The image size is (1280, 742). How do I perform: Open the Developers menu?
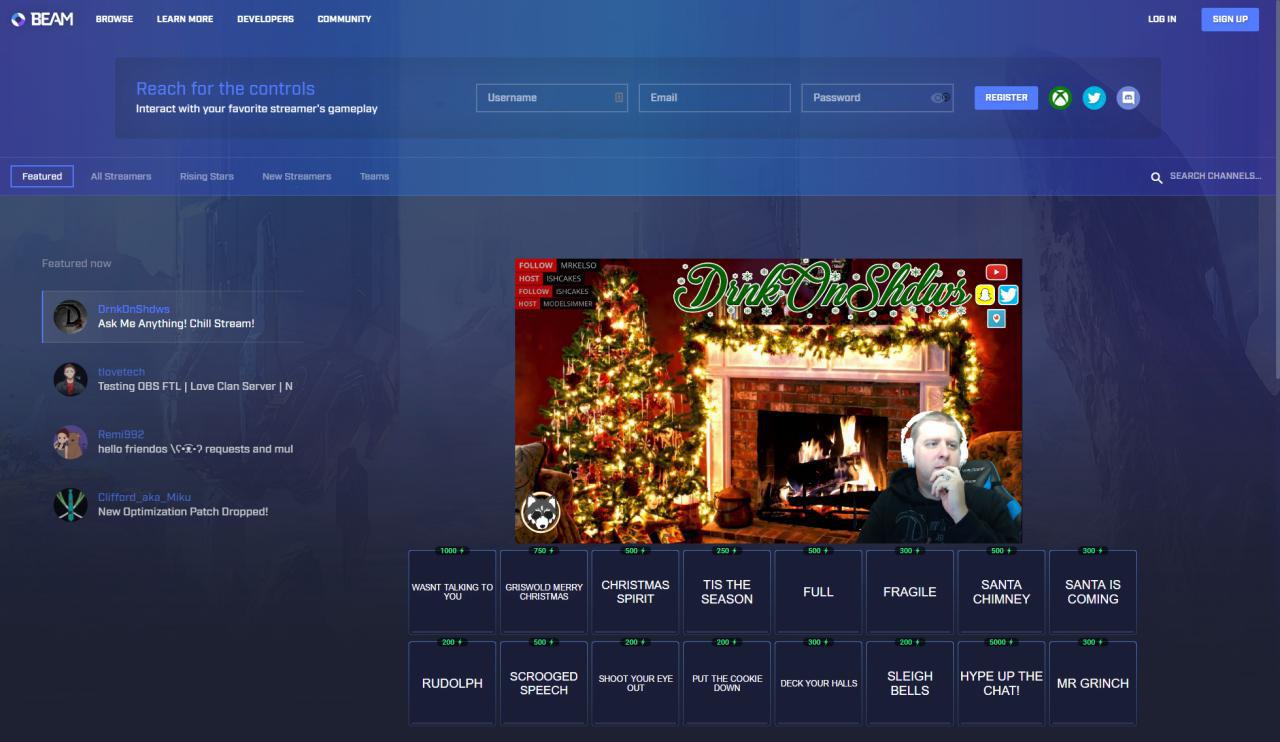click(x=265, y=19)
